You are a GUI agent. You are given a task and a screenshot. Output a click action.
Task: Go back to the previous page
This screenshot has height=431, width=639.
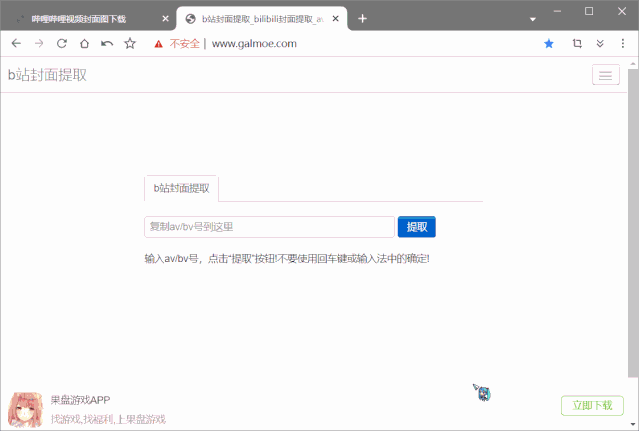pos(16,43)
